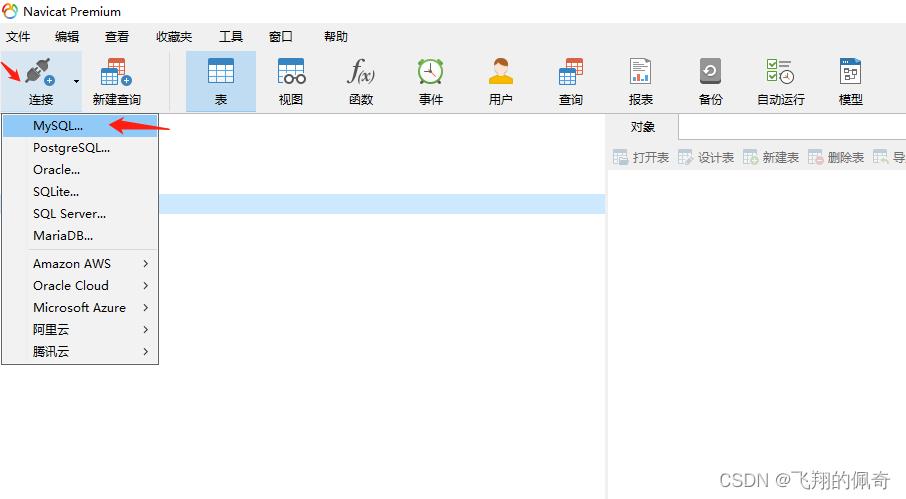Choose MySQL... from the connection menu
The image size is (906, 499).
coord(58,126)
